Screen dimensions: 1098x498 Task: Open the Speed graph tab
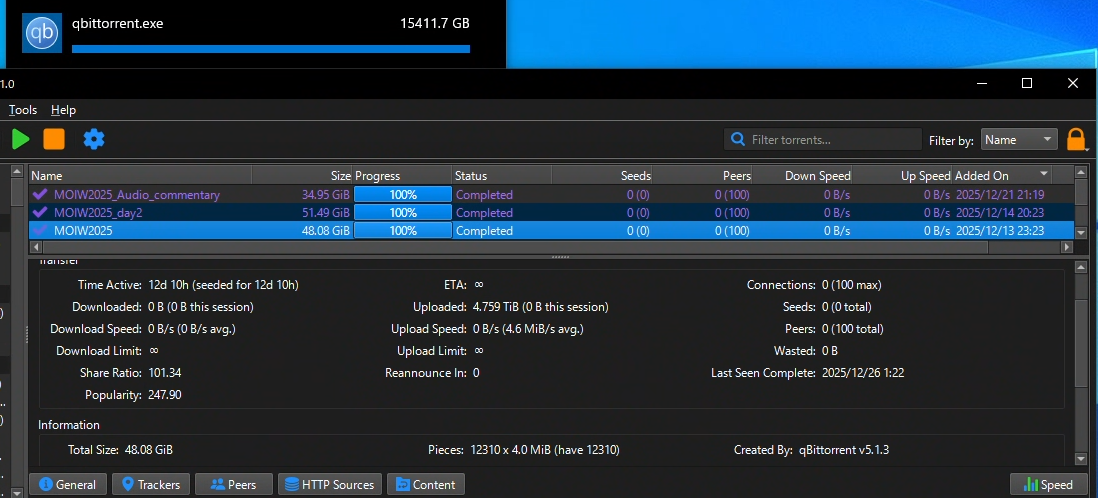[x=1048, y=484]
